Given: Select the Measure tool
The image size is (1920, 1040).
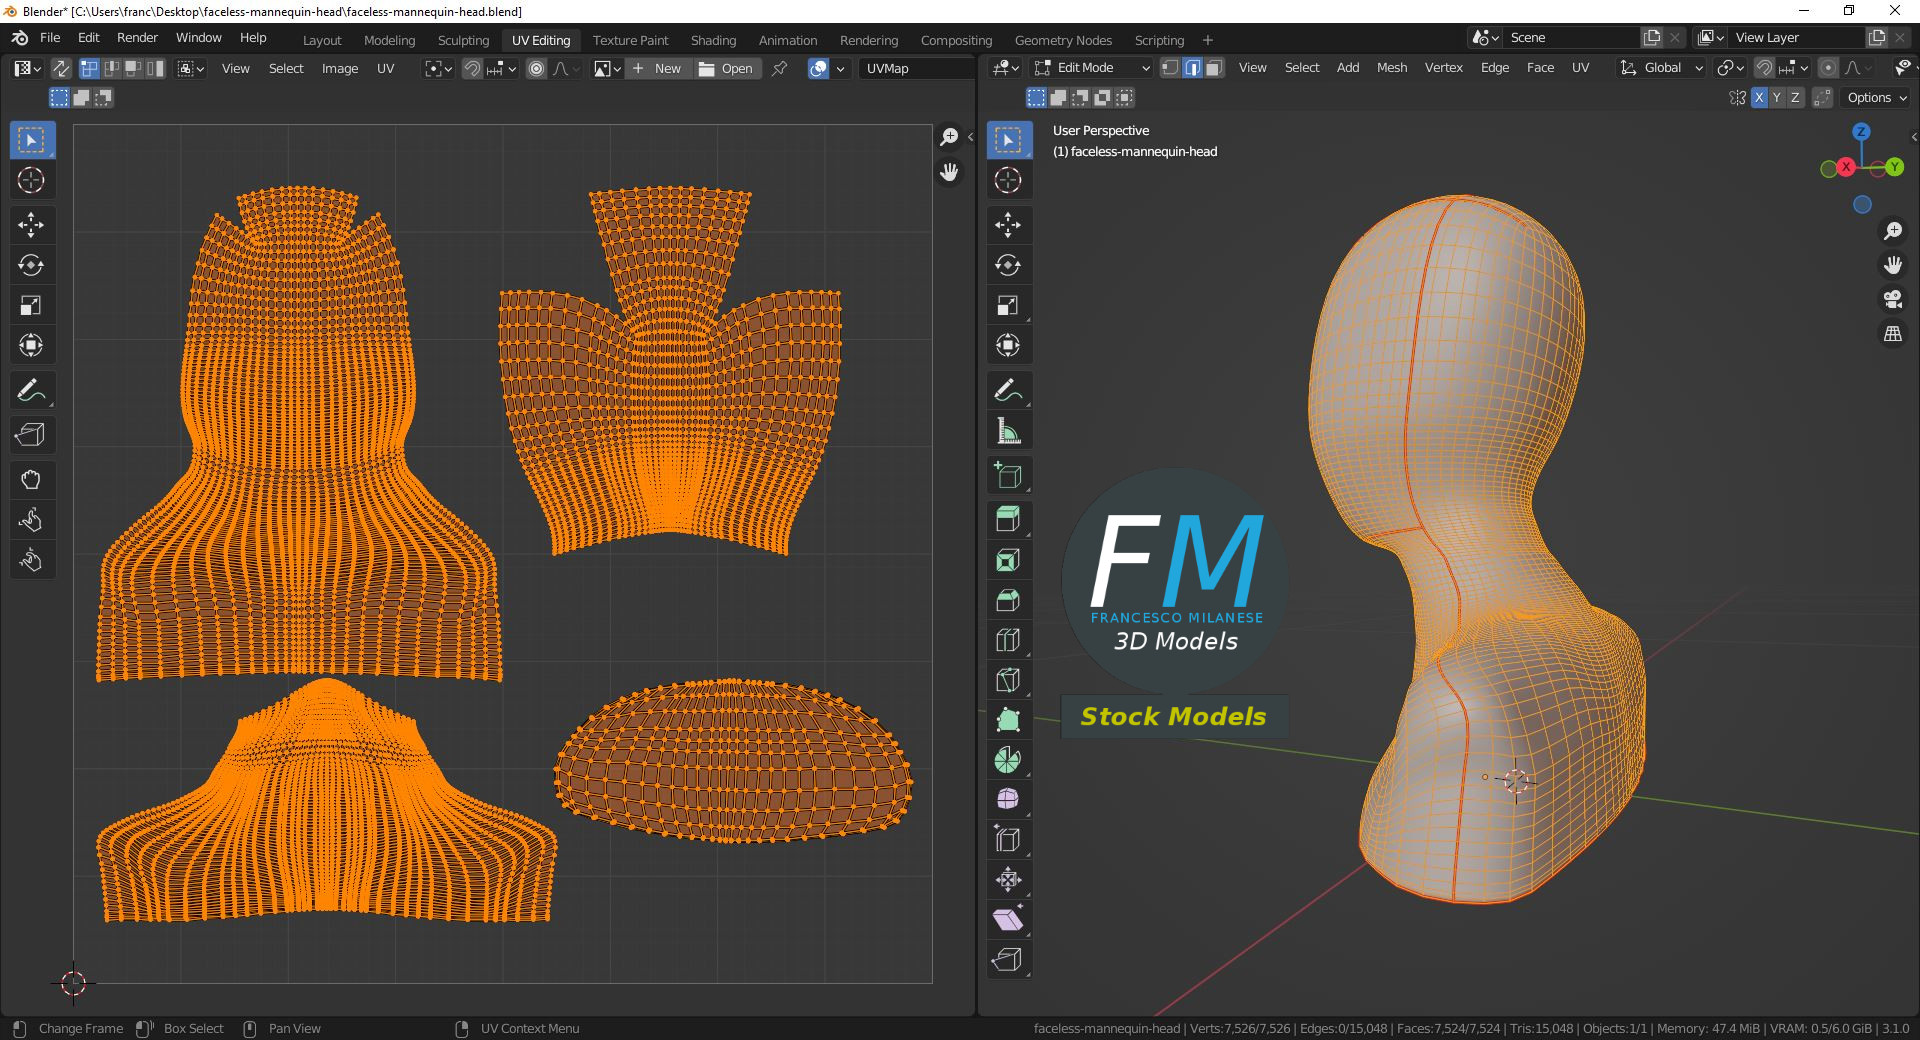Looking at the screenshot, I should pos(1008,432).
